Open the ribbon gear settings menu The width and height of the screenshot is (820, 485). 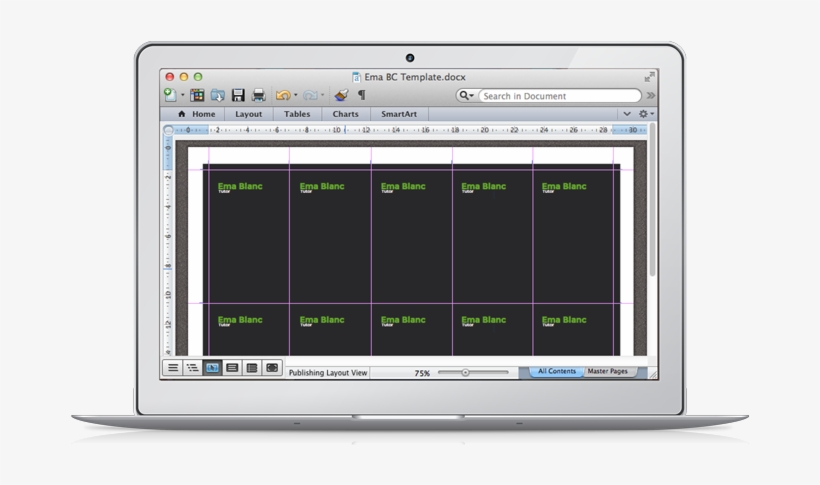click(645, 114)
